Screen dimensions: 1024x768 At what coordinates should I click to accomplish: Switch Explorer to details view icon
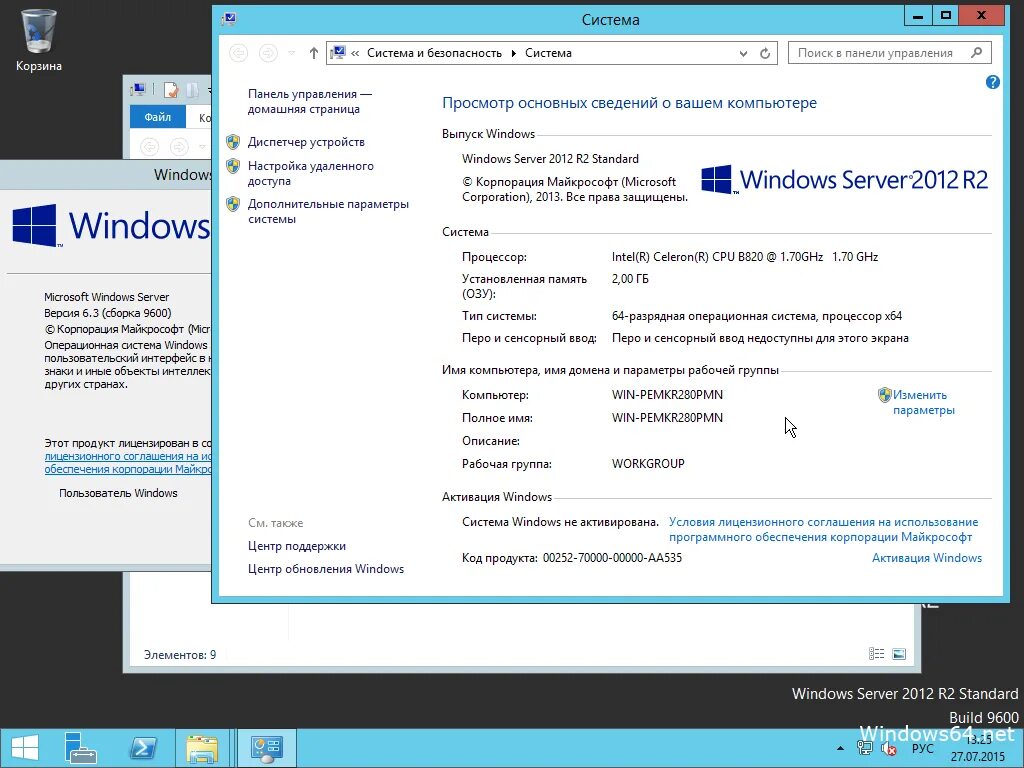pyautogui.click(x=876, y=654)
